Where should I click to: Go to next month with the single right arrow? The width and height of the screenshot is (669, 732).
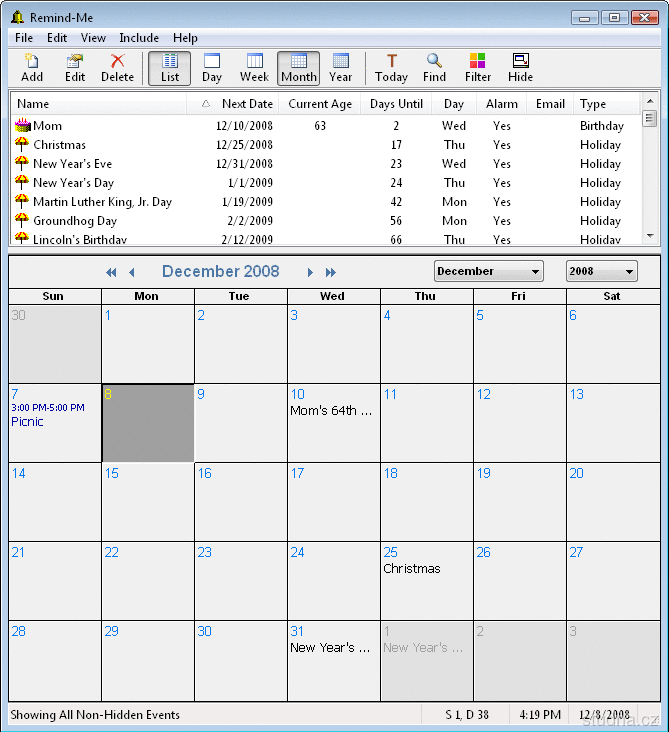pyautogui.click(x=310, y=273)
